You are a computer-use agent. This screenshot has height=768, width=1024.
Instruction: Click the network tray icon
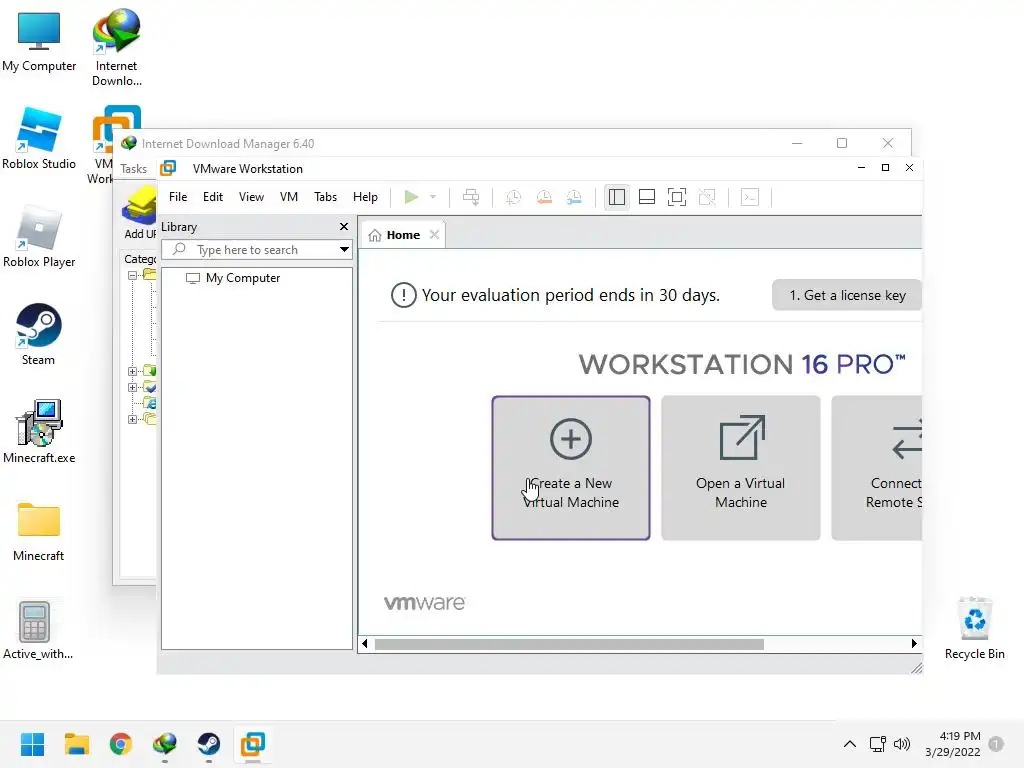click(x=877, y=744)
